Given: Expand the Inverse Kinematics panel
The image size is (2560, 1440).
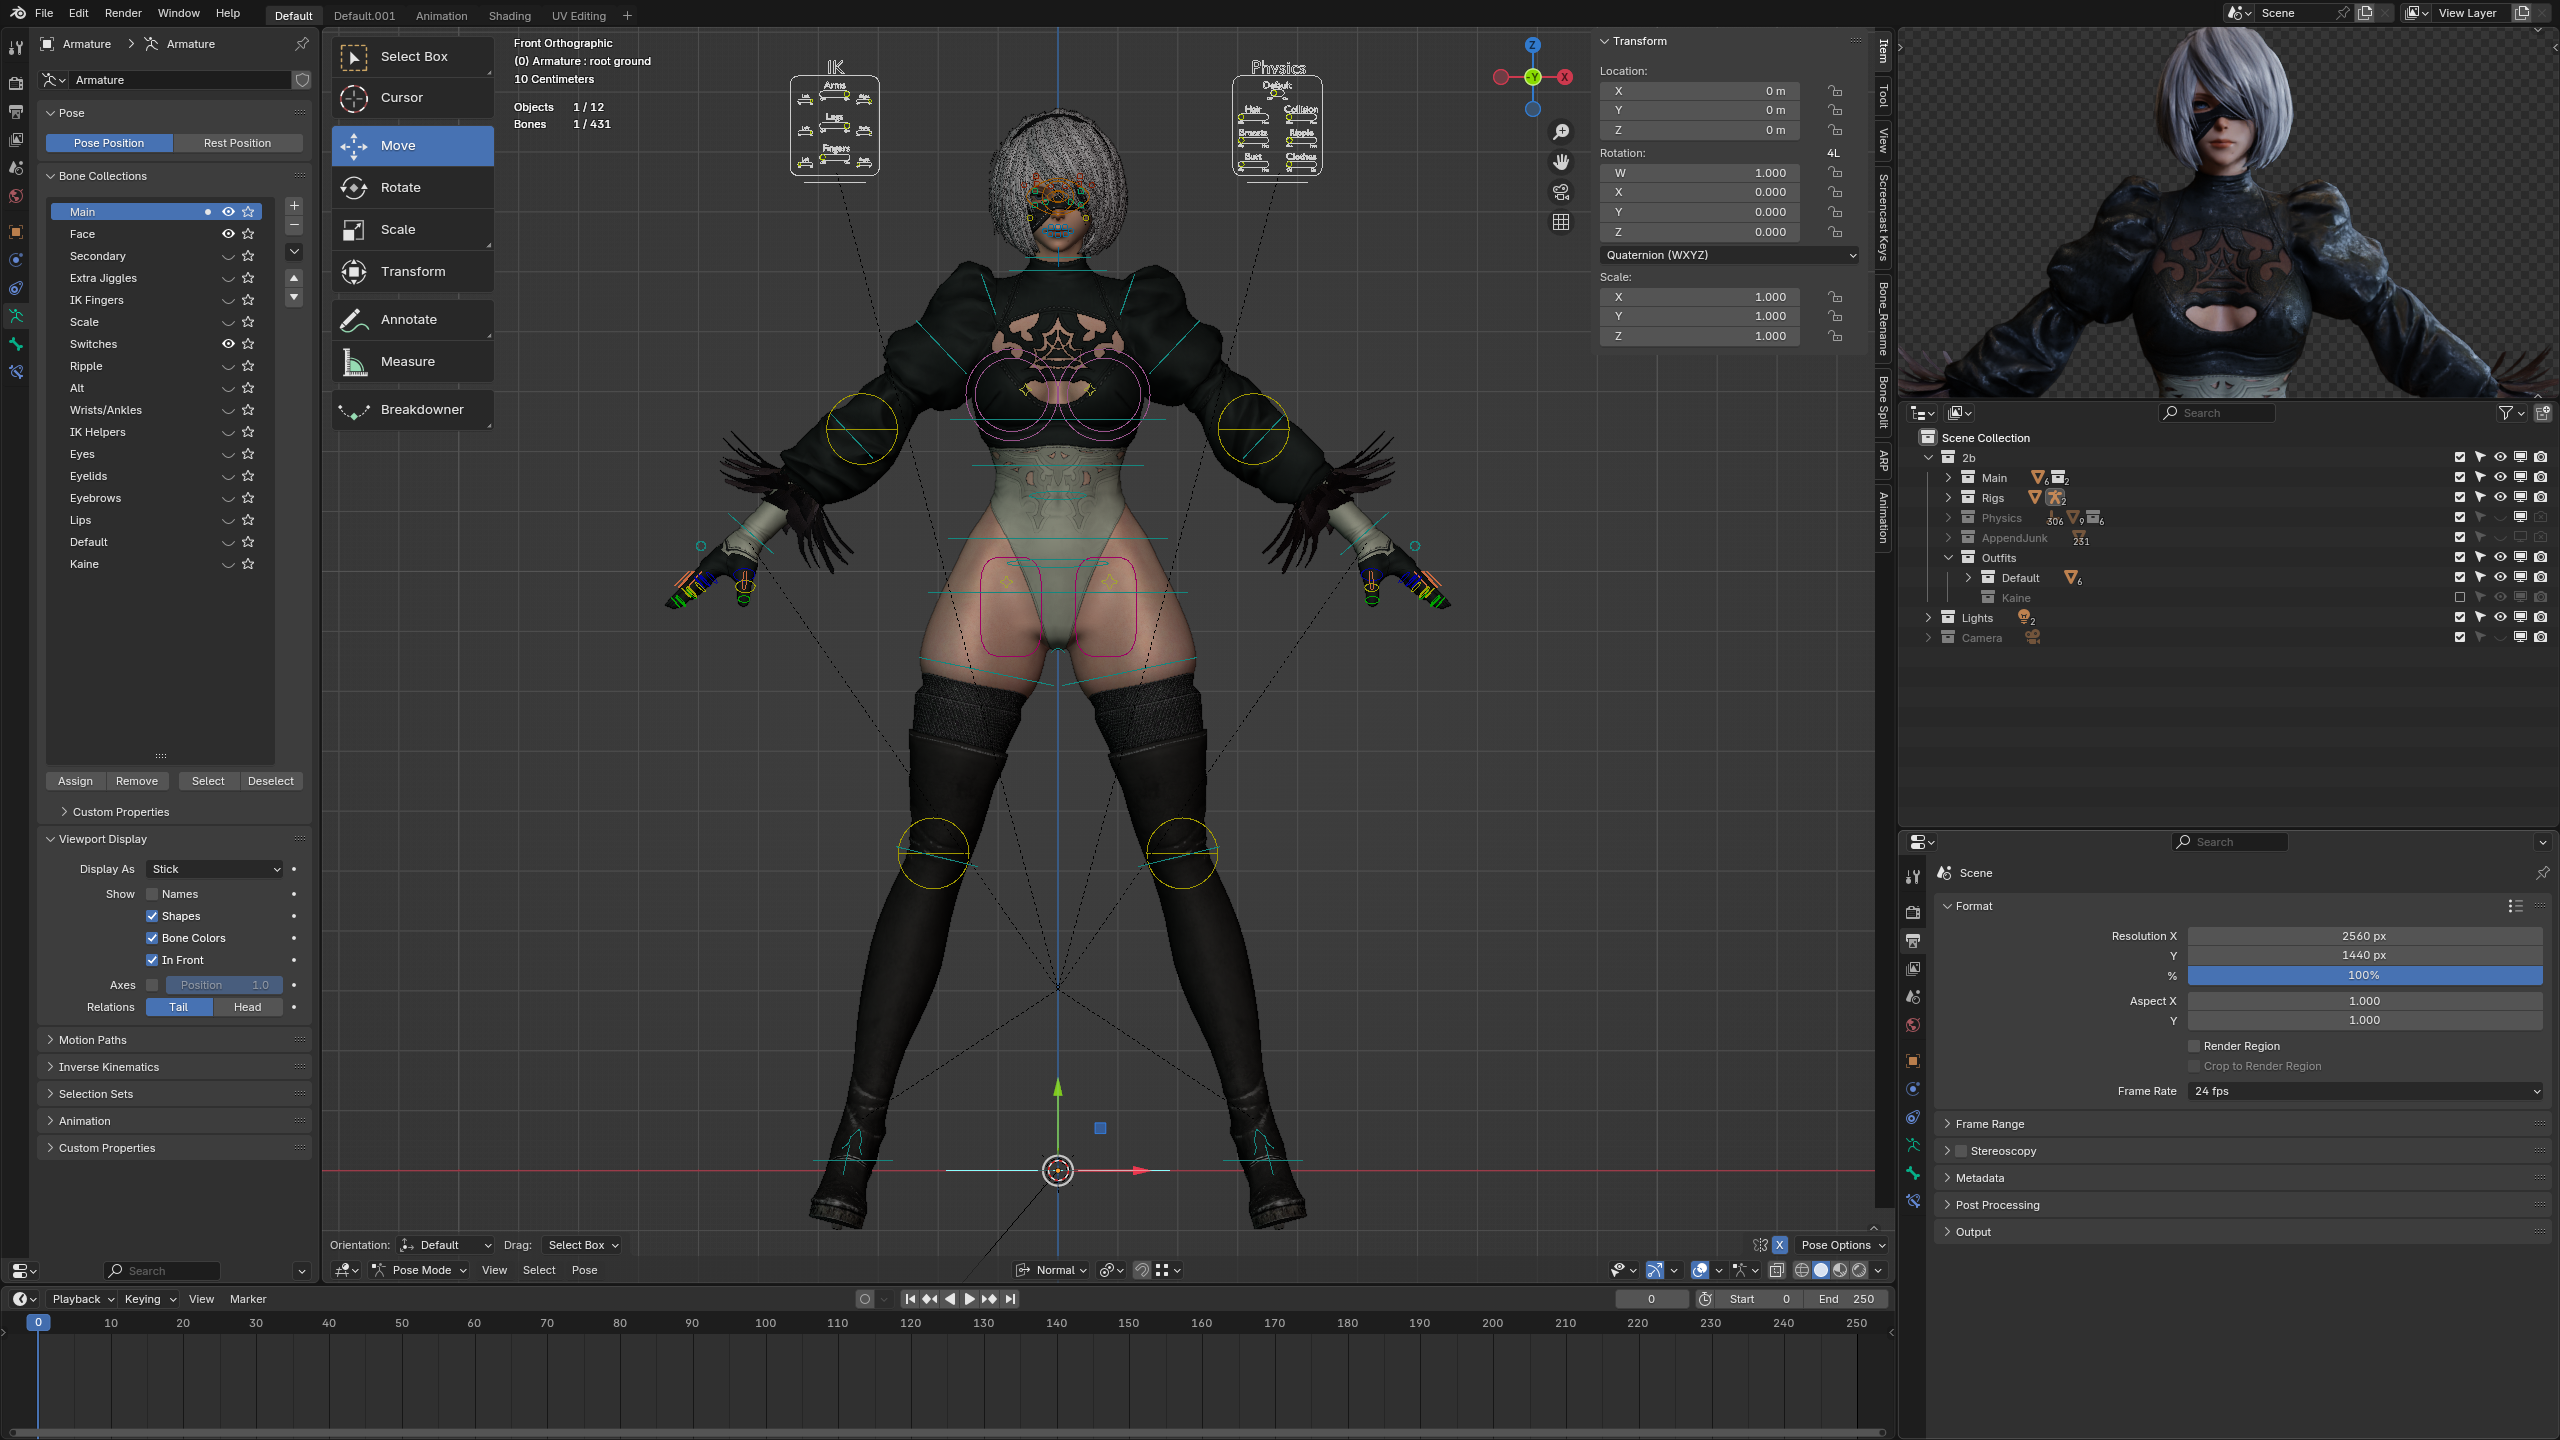Looking at the screenshot, I should pyautogui.click(x=108, y=1067).
